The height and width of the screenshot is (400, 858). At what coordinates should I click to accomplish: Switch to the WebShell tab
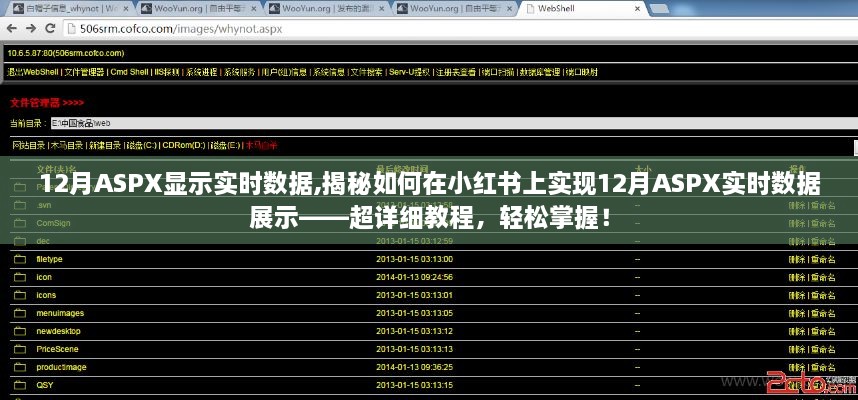(583, 9)
